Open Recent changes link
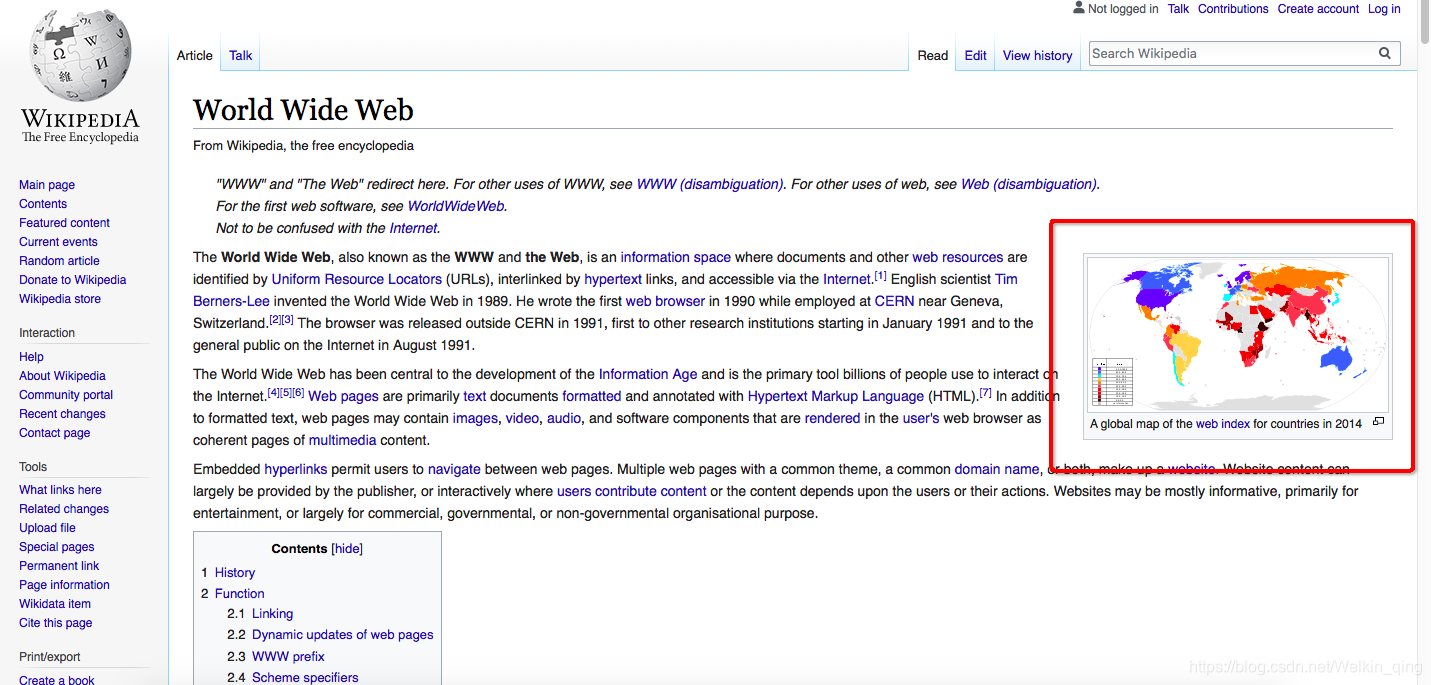The height and width of the screenshot is (685, 1431). coord(62,414)
